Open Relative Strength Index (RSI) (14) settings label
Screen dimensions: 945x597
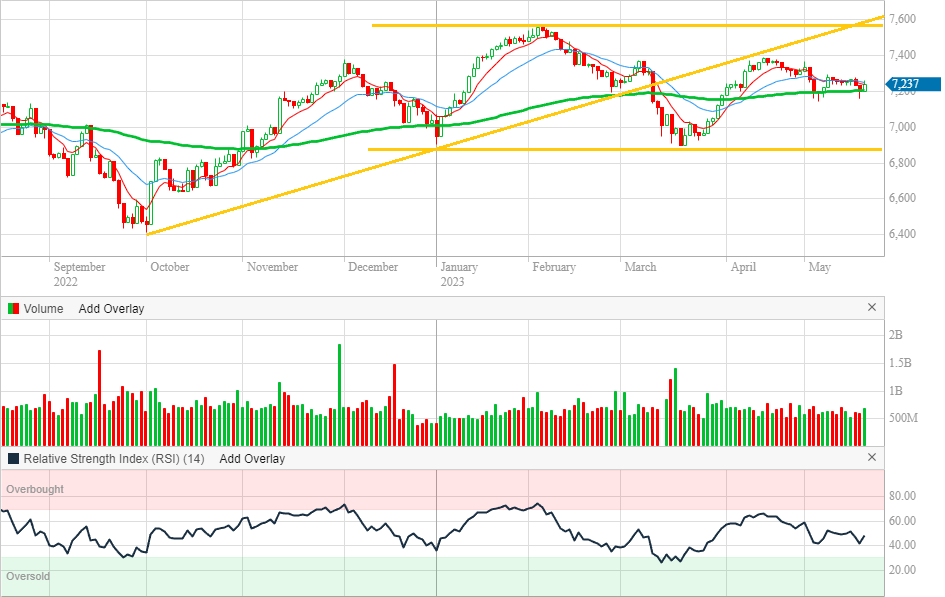click(x=114, y=459)
